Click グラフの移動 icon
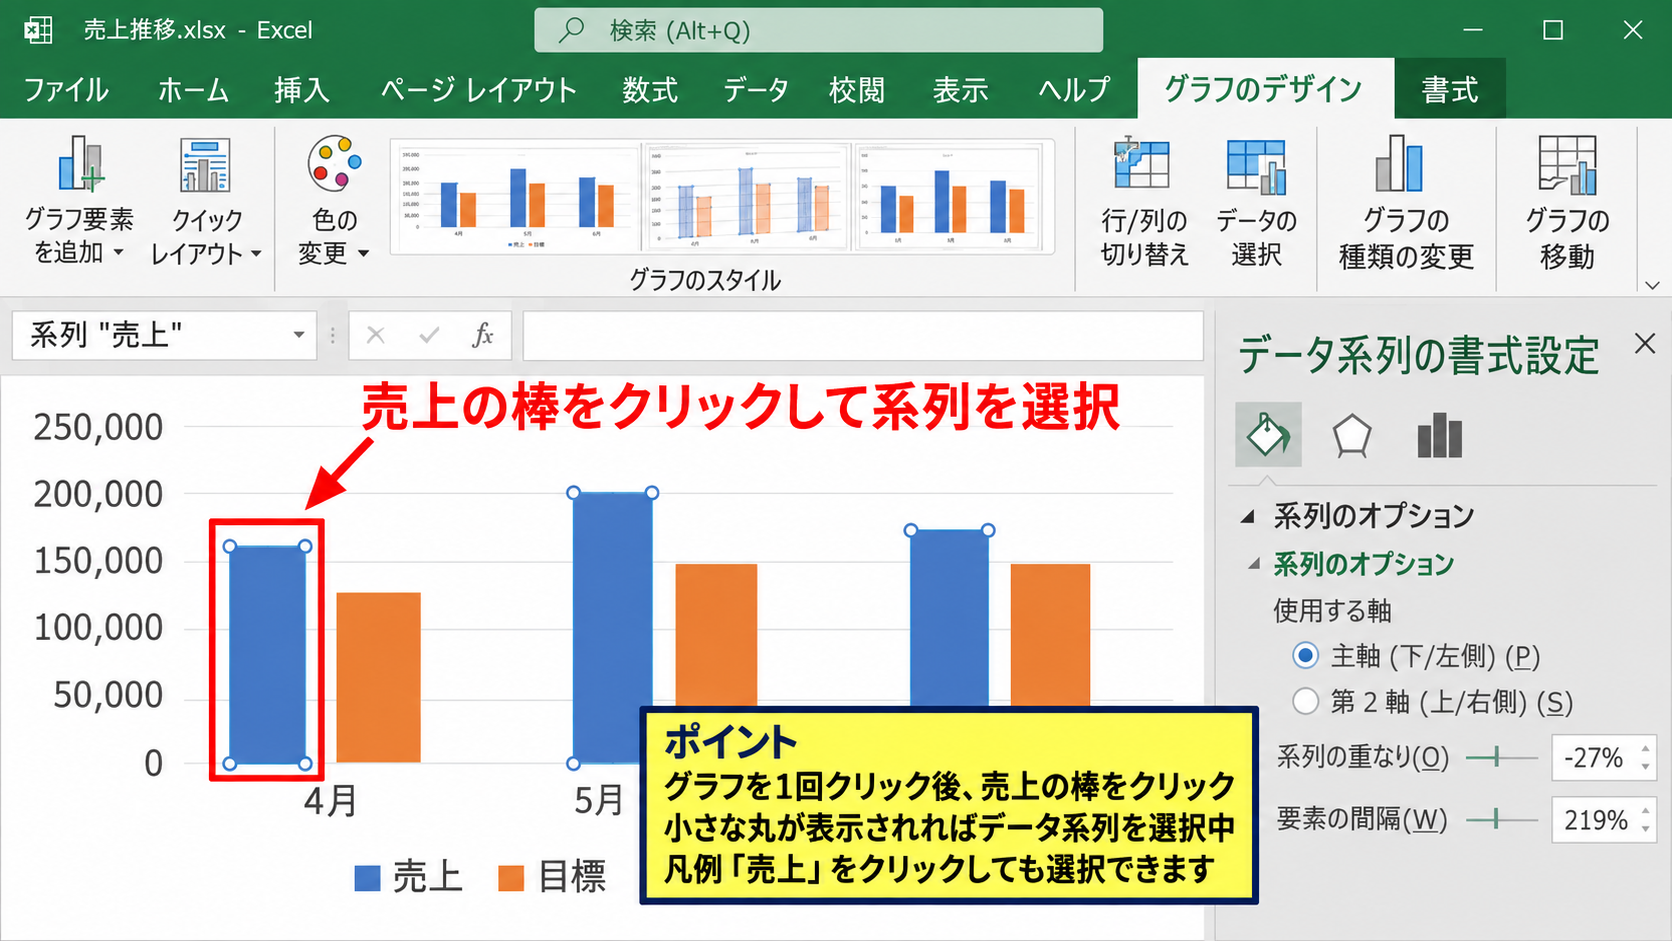This screenshot has height=941, width=1672. pyautogui.click(x=1567, y=165)
